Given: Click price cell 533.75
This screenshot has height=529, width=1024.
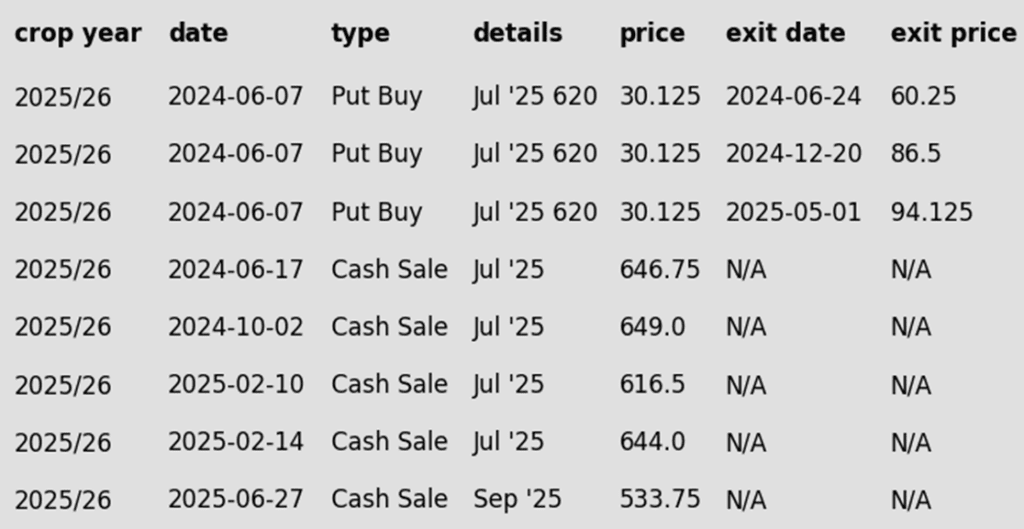Looking at the screenshot, I should click(660, 500).
